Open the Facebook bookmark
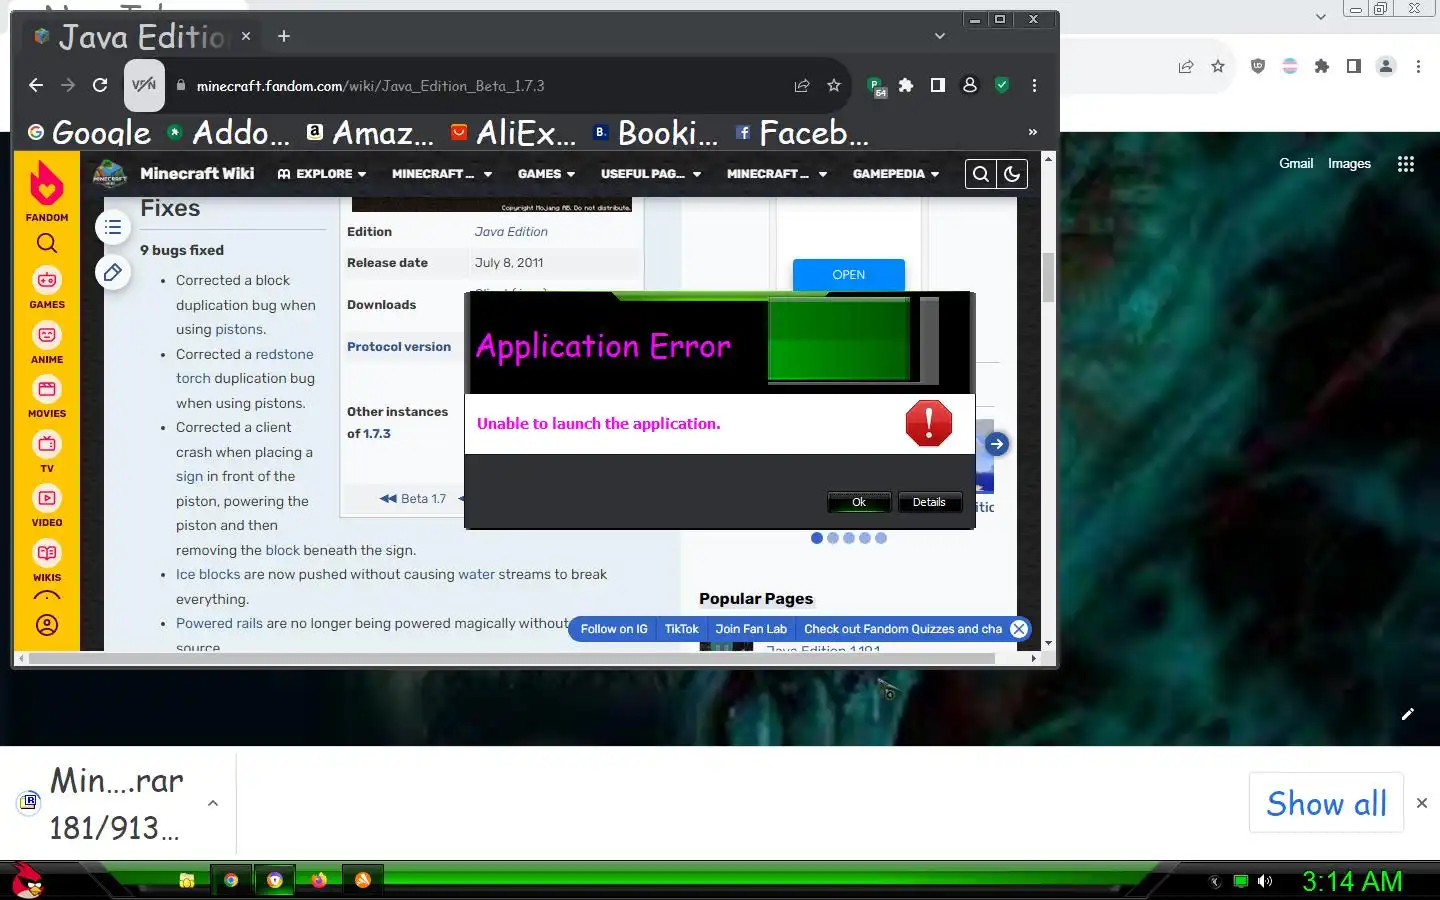 point(802,132)
